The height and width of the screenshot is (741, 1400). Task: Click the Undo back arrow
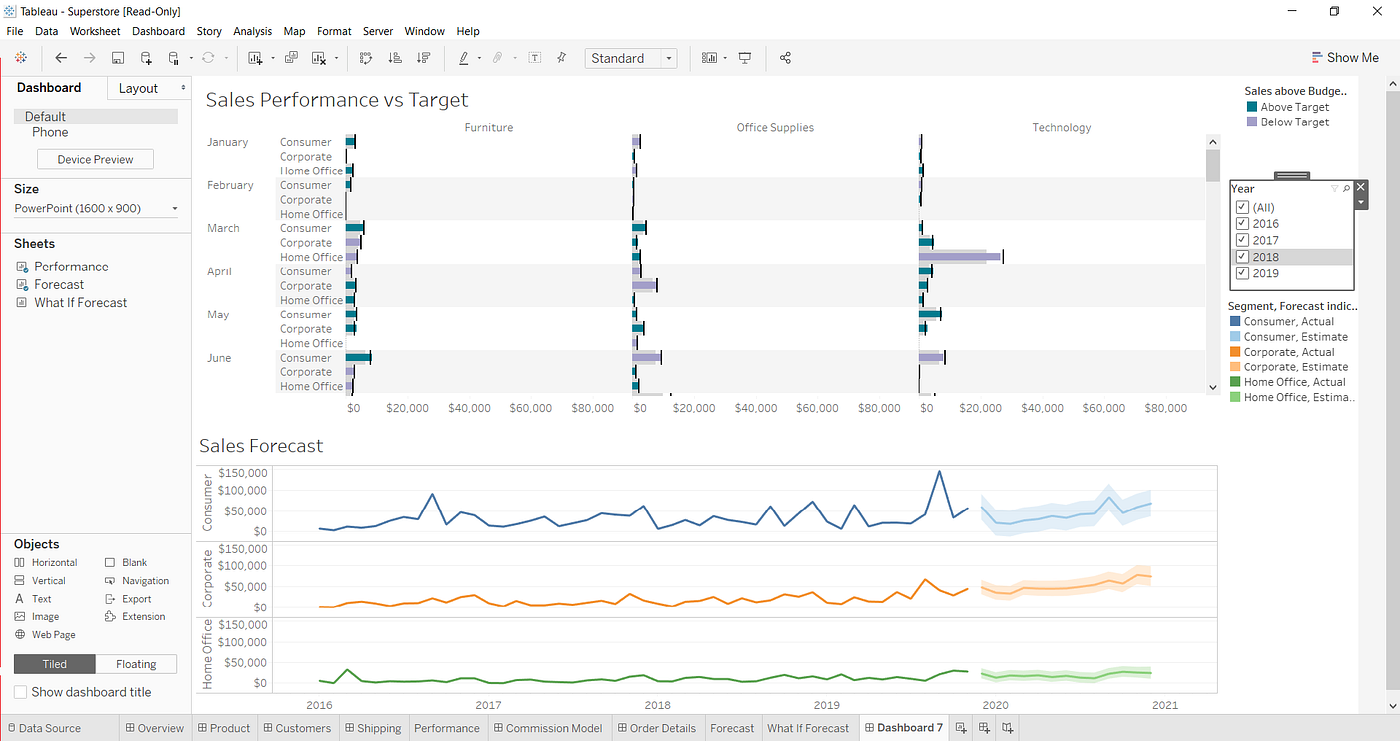(62, 58)
